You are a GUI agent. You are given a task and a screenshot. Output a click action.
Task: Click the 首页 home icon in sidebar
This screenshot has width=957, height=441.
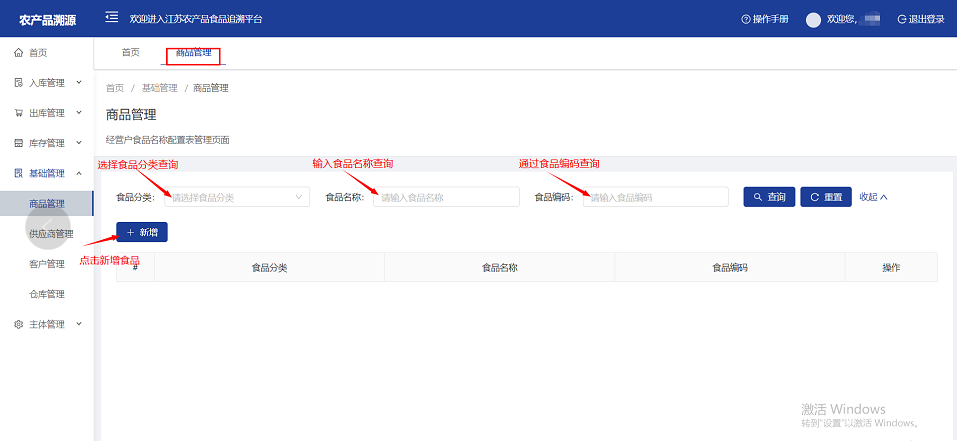18,53
